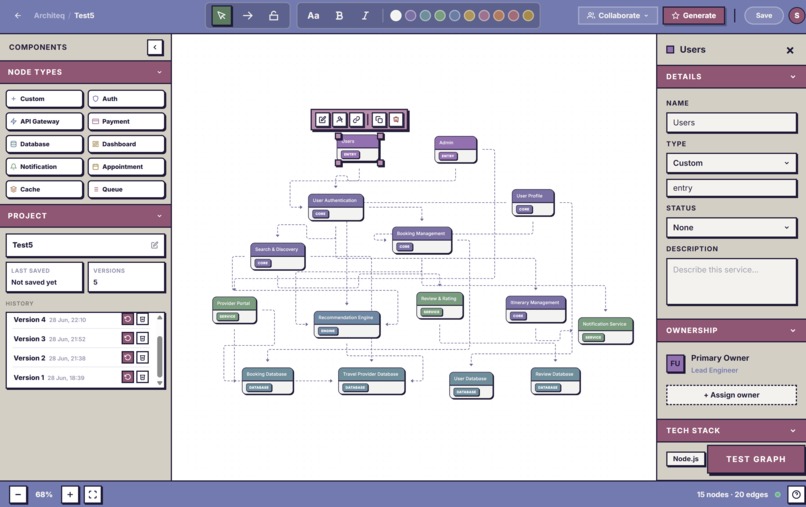Open the help icon in status bar
This screenshot has width=806, height=507.
796,495
